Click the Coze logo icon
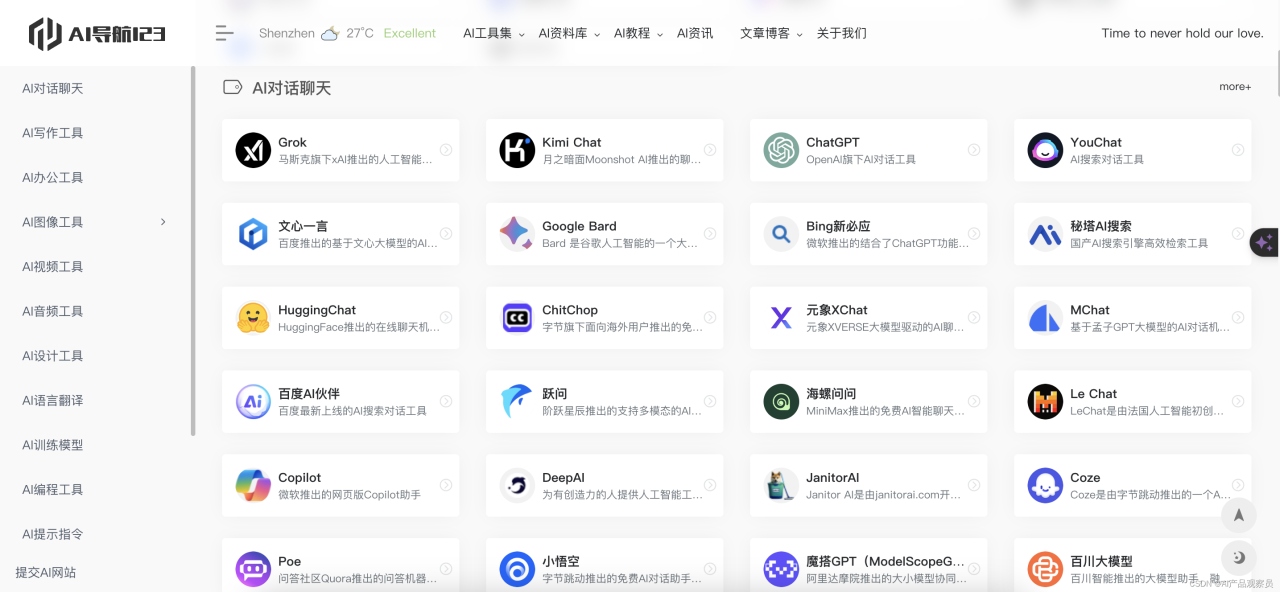The width and height of the screenshot is (1280, 592). click(1045, 486)
